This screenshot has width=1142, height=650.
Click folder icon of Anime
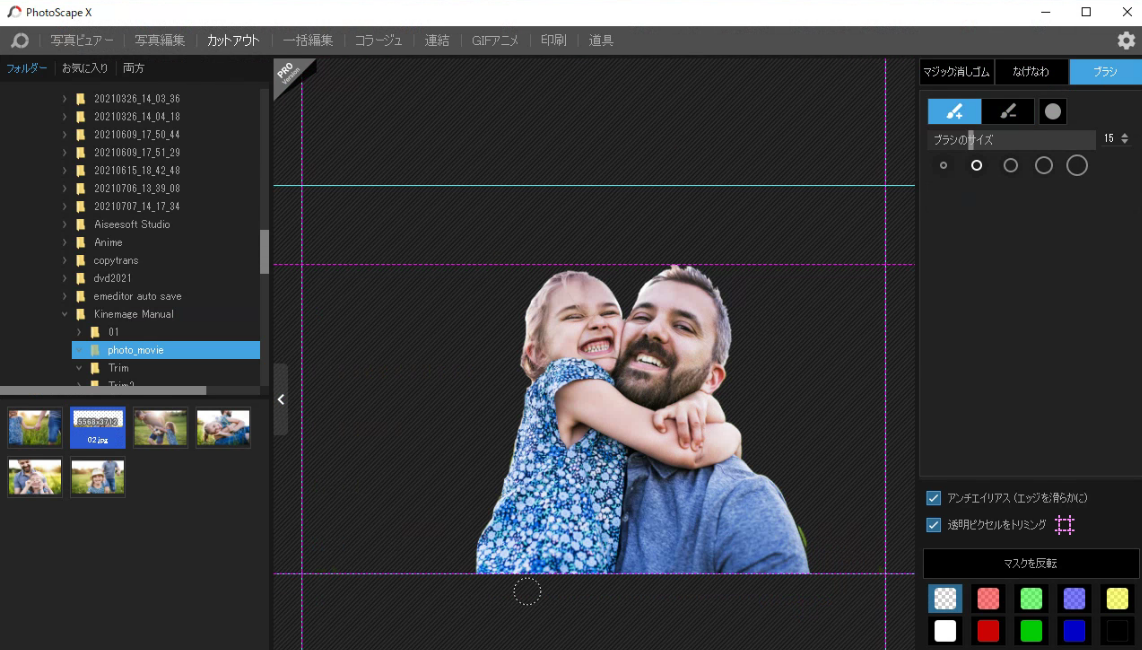[81, 243]
